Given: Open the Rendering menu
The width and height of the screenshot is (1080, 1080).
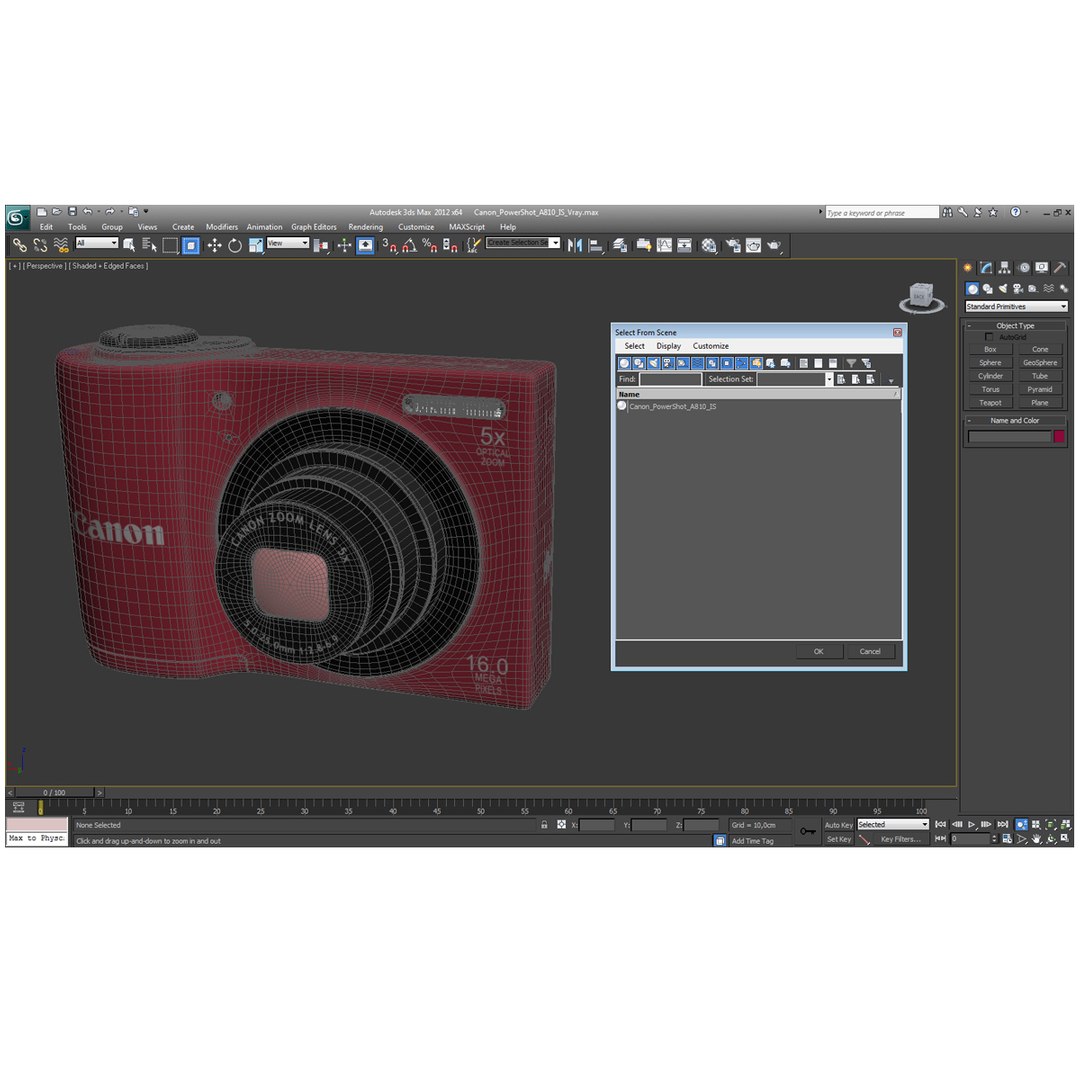Looking at the screenshot, I should click(365, 227).
